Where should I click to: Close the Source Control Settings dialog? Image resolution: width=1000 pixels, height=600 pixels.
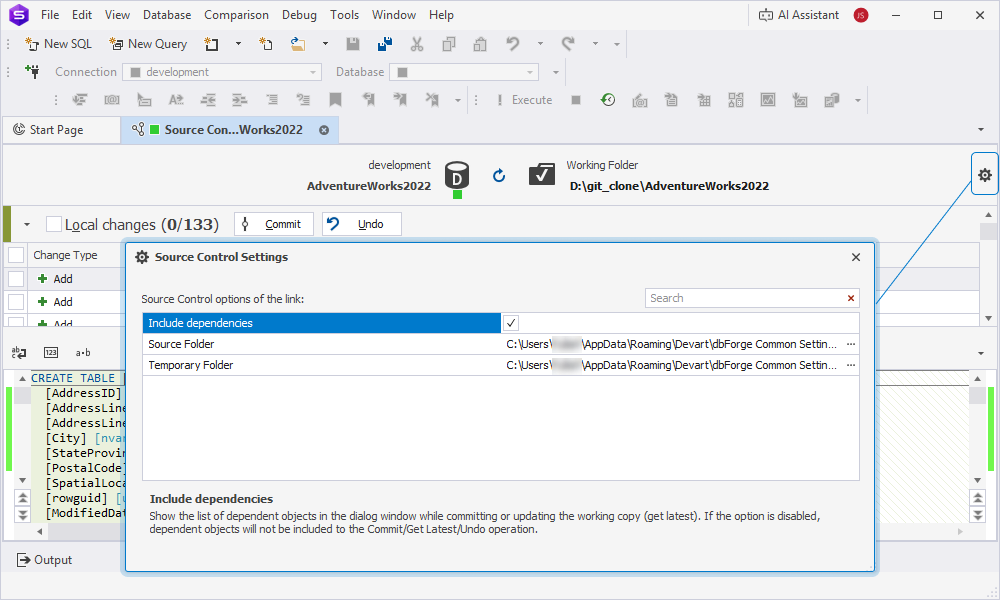point(856,257)
